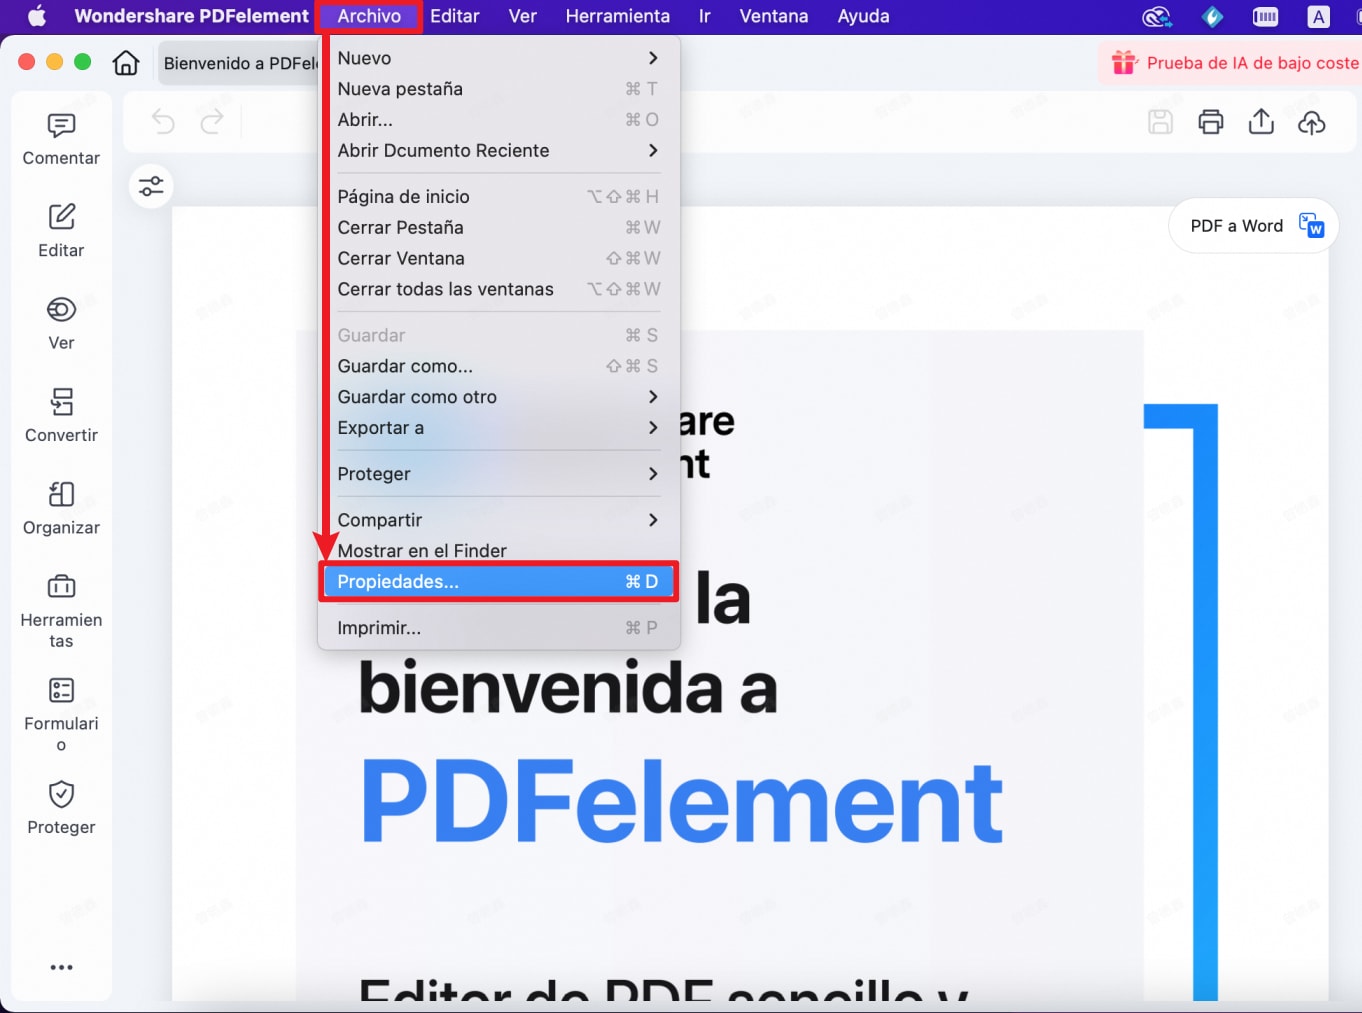Open Prueba de IA de bajo coste

tap(1248, 62)
